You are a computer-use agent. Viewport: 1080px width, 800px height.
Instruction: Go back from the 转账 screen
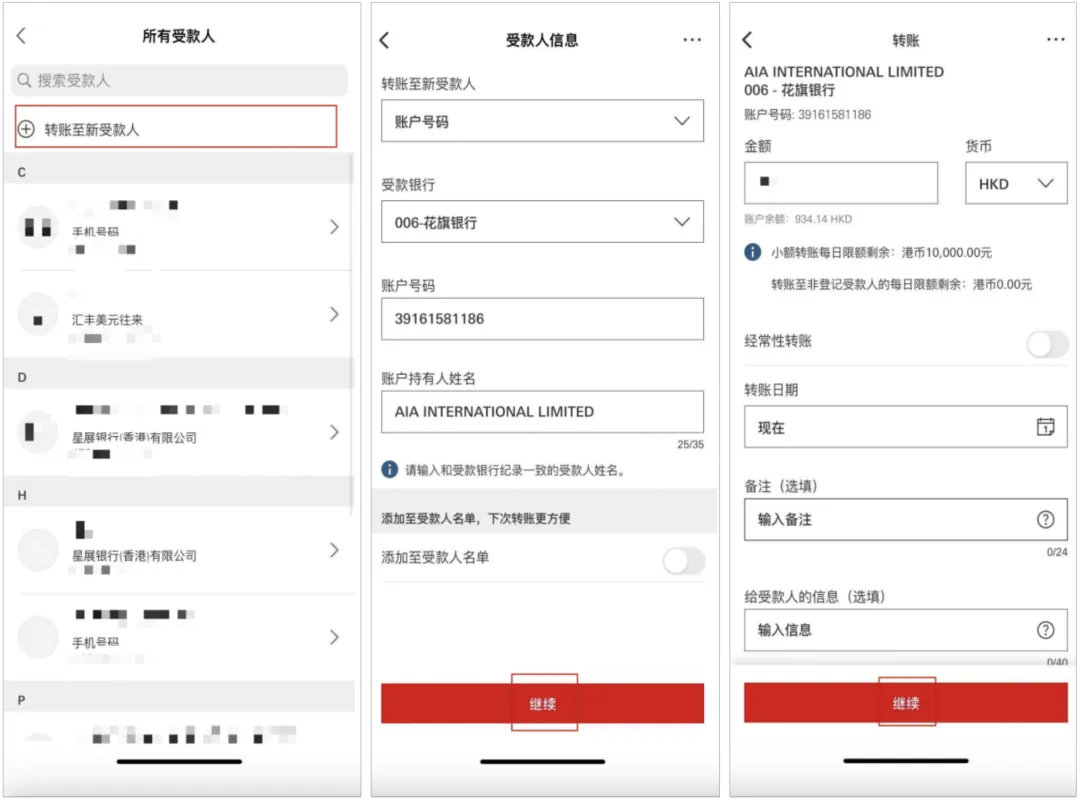pyautogui.click(x=747, y=39)
